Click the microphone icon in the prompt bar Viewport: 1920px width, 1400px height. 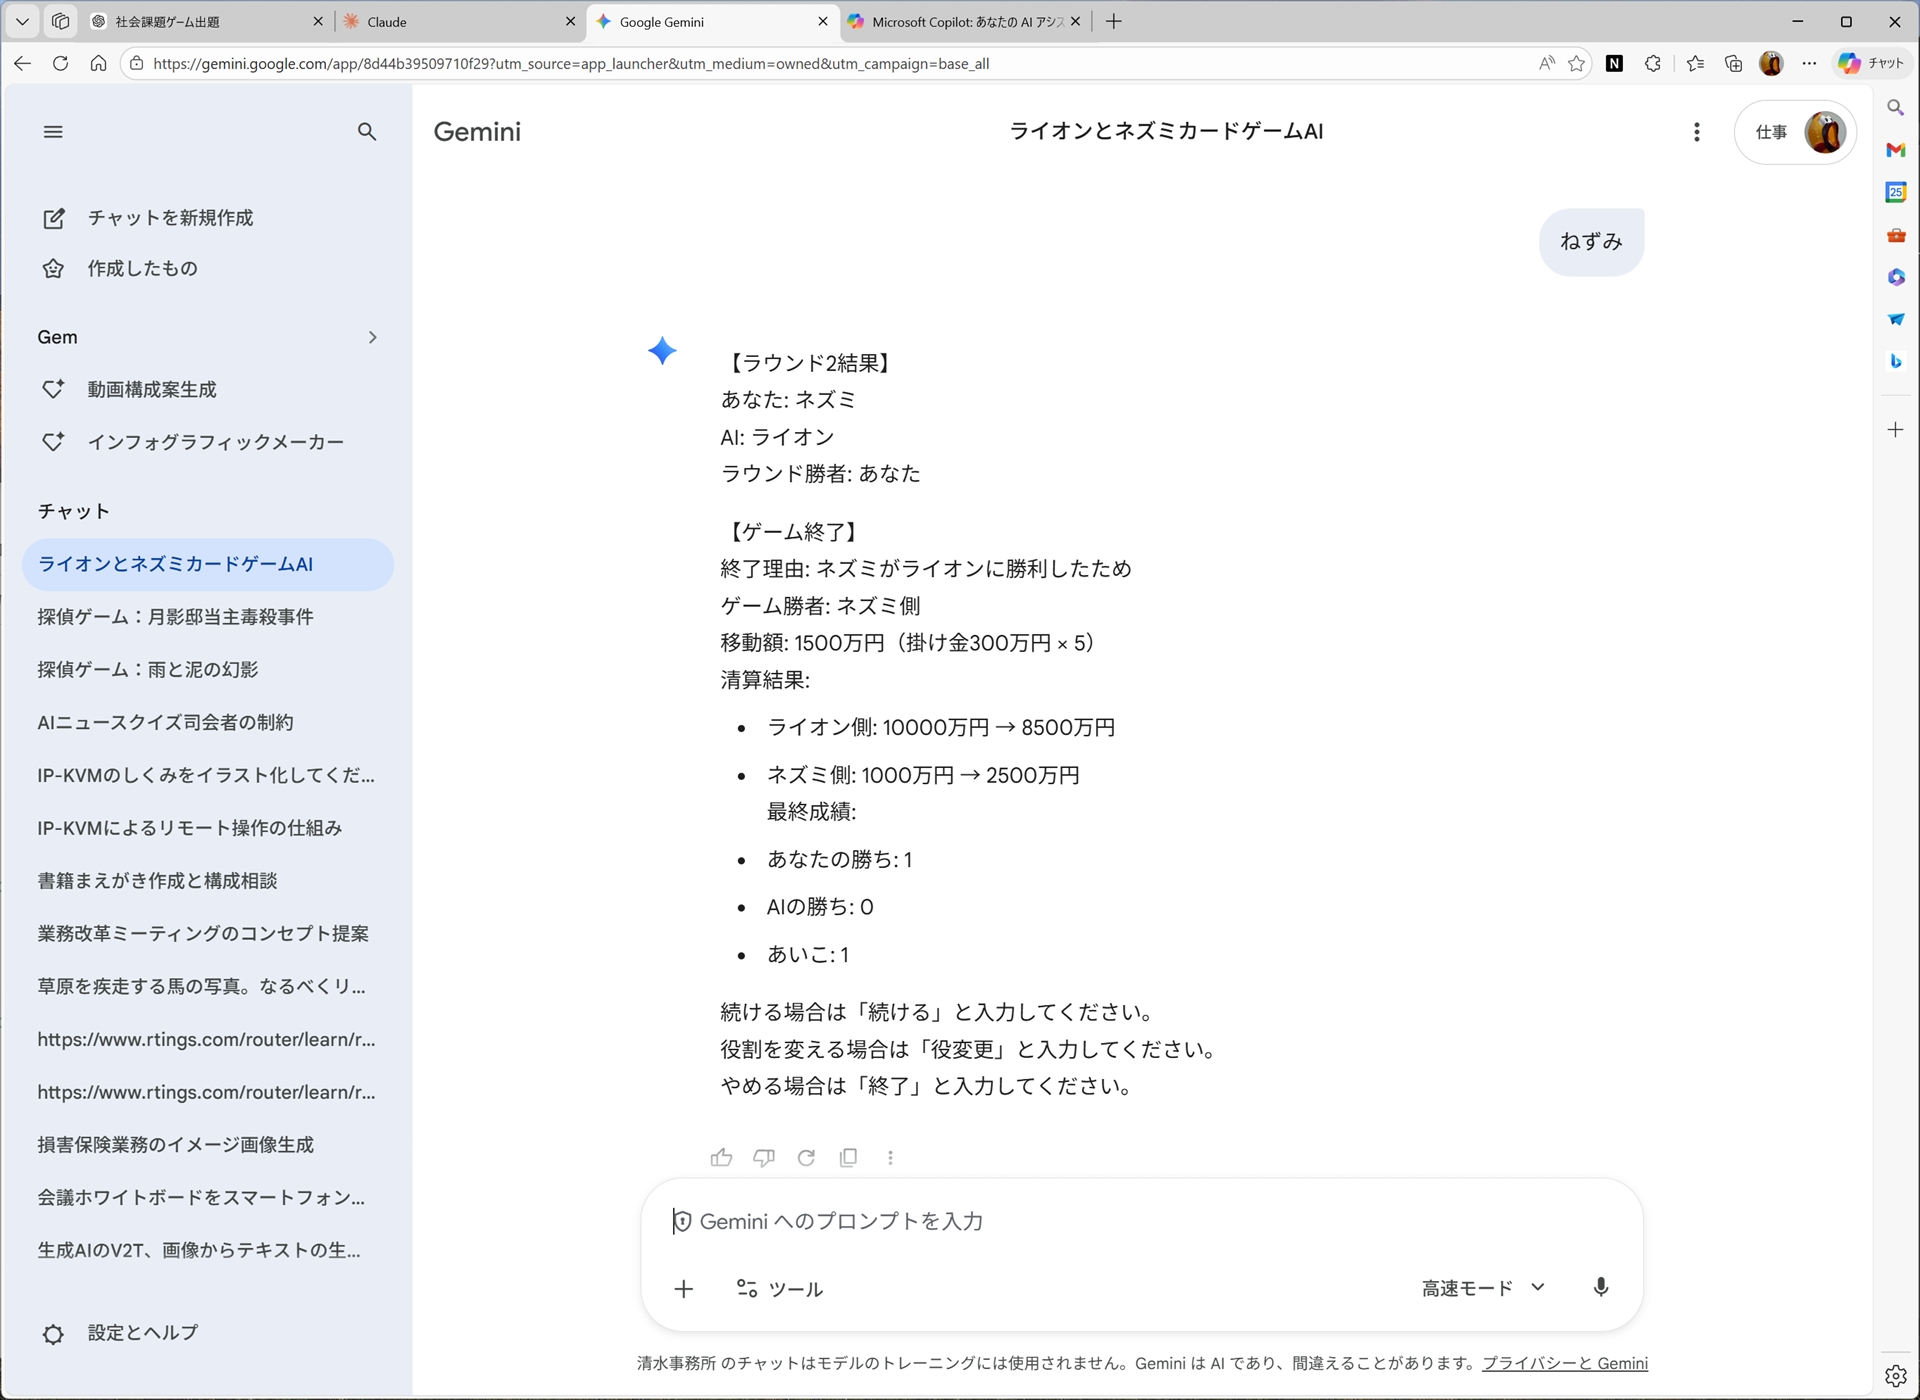[1601, 1288]
